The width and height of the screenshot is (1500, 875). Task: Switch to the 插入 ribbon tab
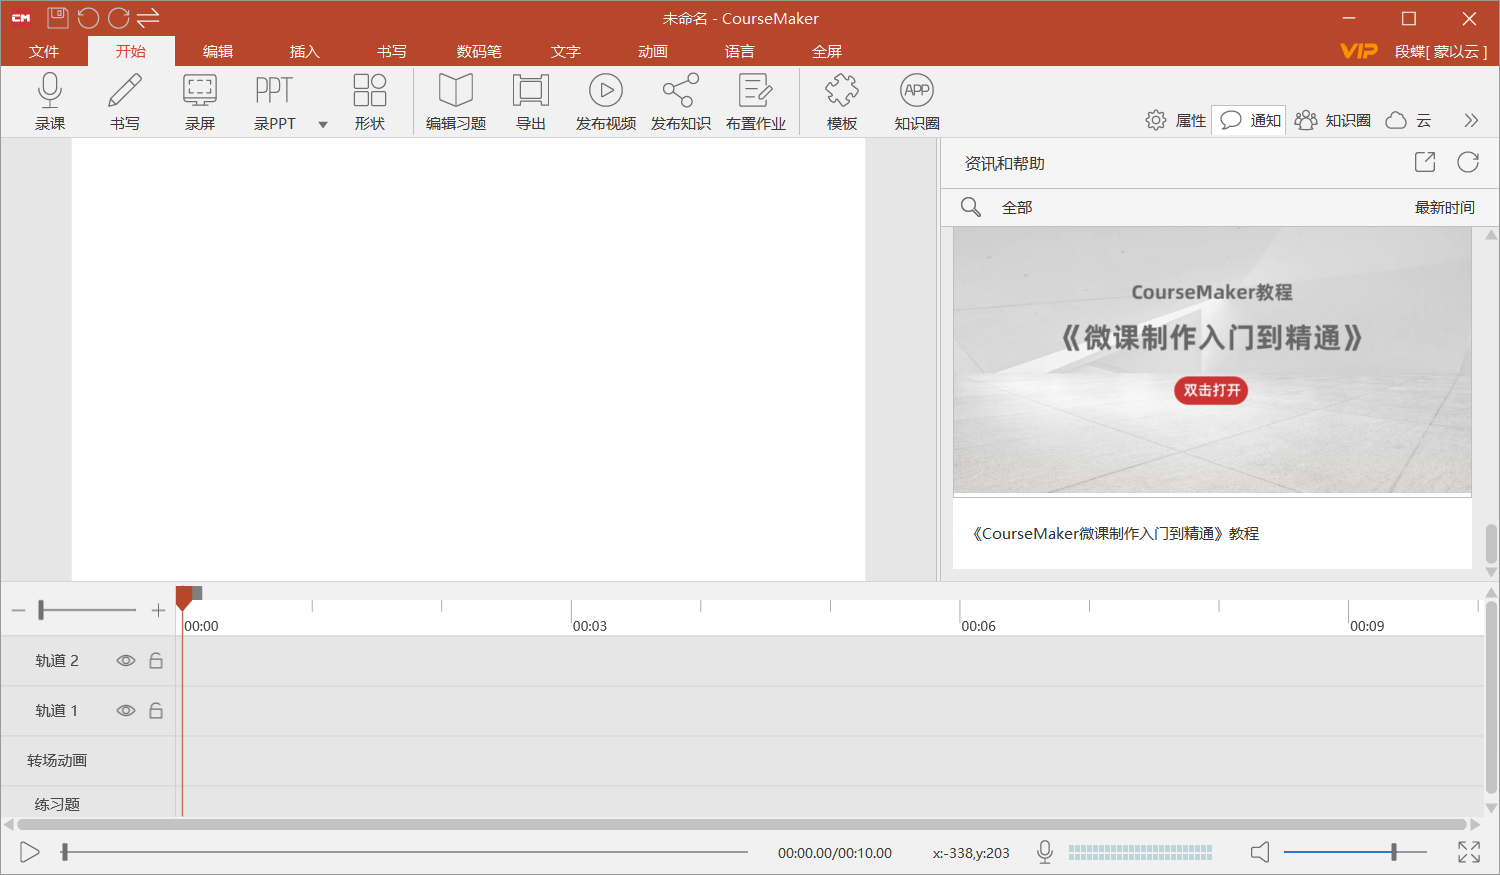point(305,51)
